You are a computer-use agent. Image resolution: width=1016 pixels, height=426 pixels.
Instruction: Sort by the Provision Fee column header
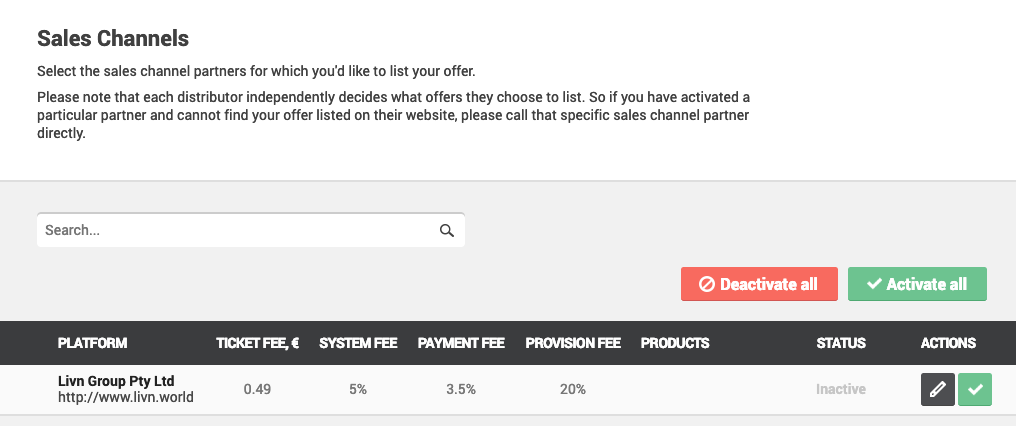[573, 343]
